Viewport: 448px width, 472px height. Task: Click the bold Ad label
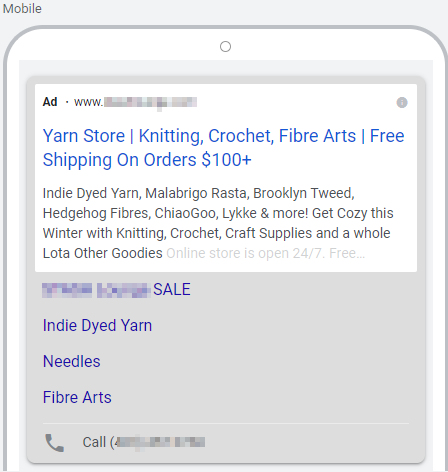coord(50,102)
